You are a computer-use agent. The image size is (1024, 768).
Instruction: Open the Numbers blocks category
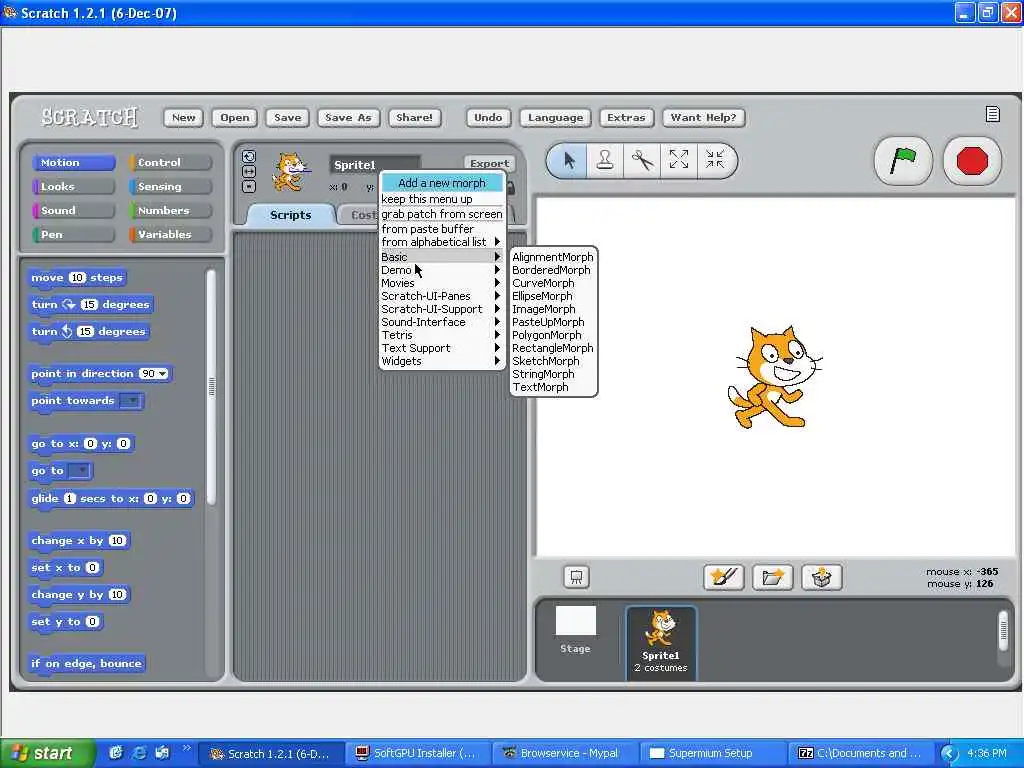(170, 210)
